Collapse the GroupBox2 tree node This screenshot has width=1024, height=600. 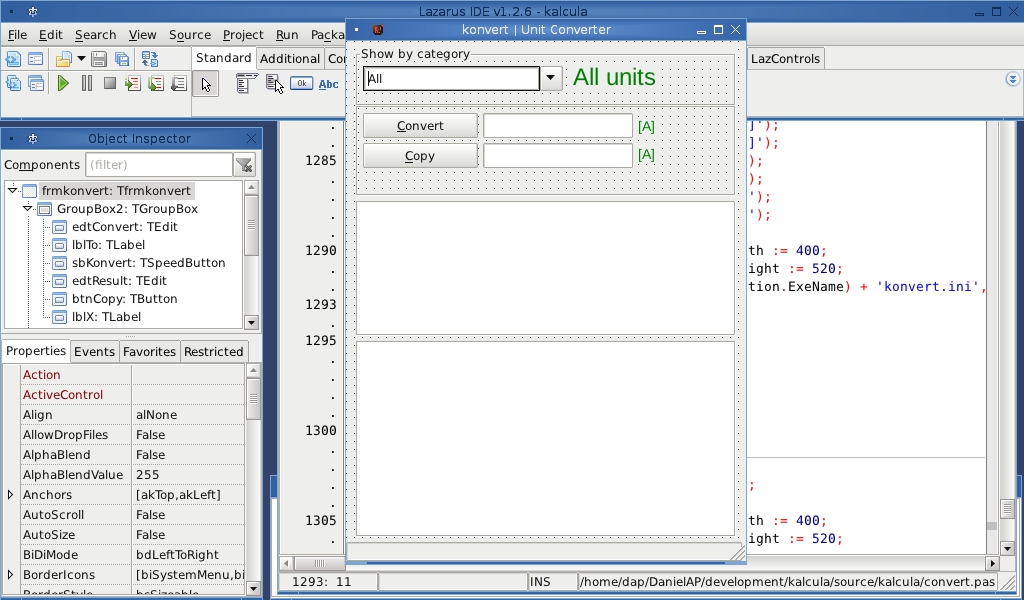pos(28,208)
